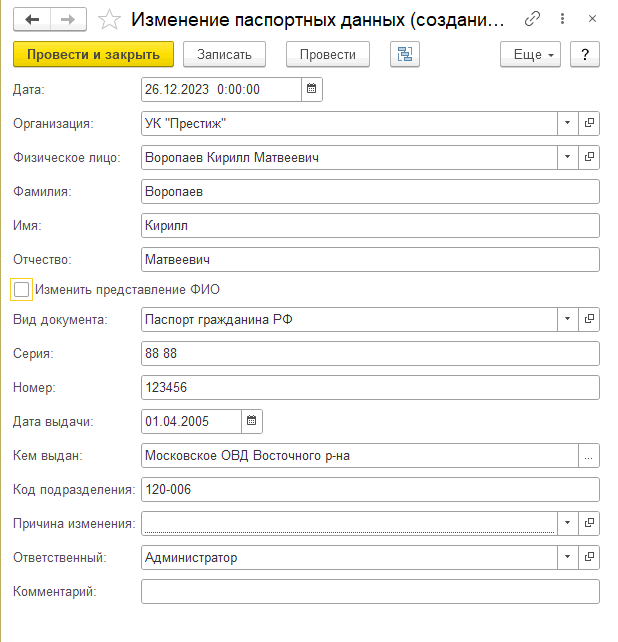Open calendar picker for Дата field
618x642 pixels.
(x=311, y=89)
